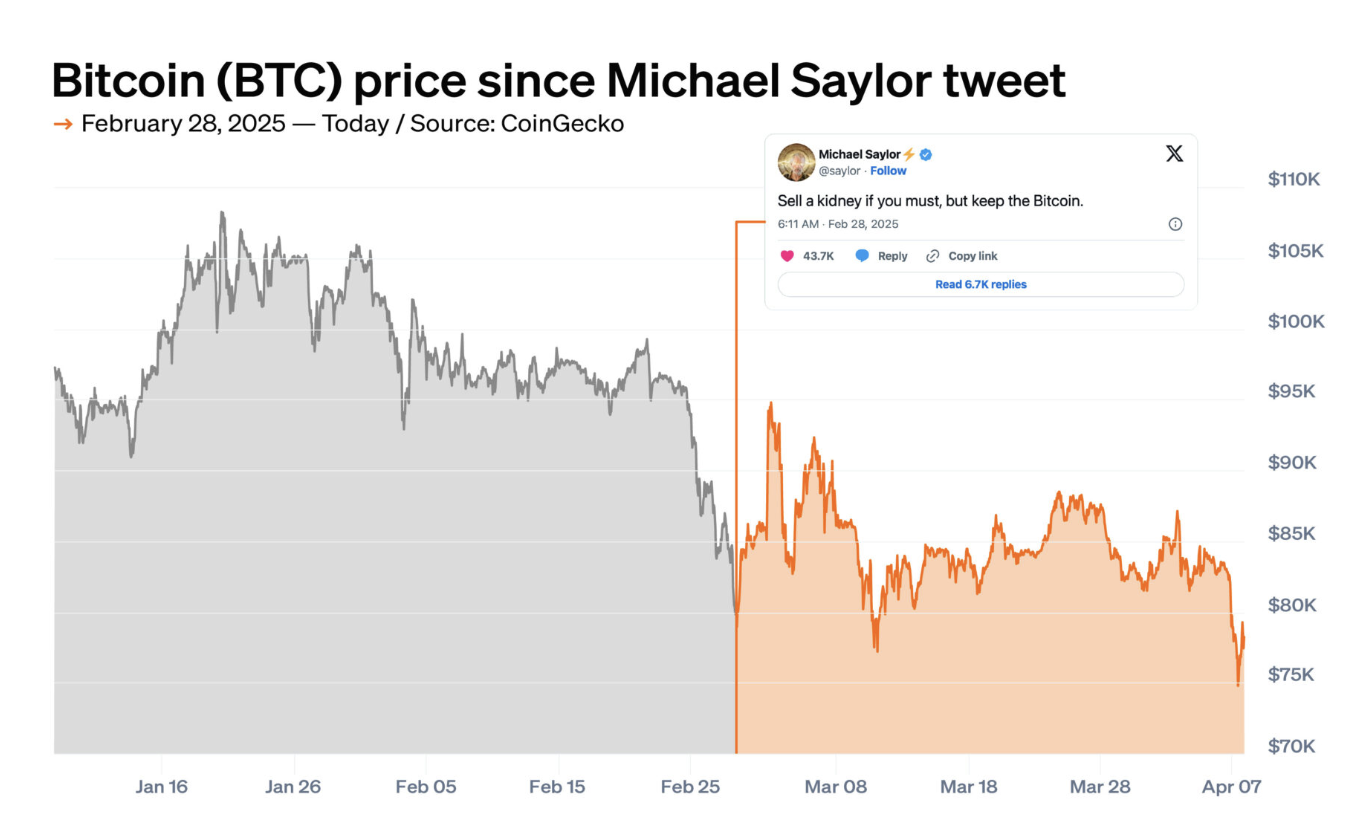Click the @saylor handle
Image resolution: width=1358 pixels, height=838 pixels.
pyautogui.click(x=840, y=171)
